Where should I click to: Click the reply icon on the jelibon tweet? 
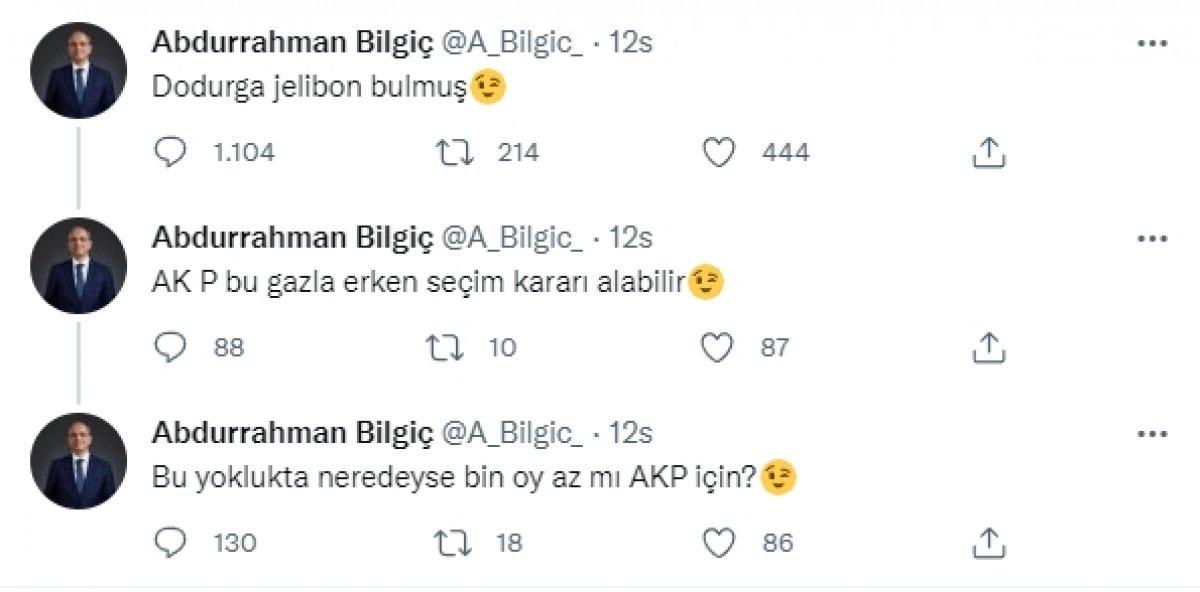point(171,153)
